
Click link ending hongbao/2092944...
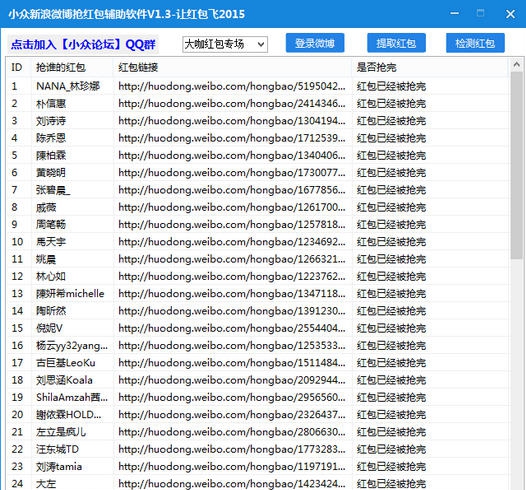pyautogui.click(x=232, y=380)
